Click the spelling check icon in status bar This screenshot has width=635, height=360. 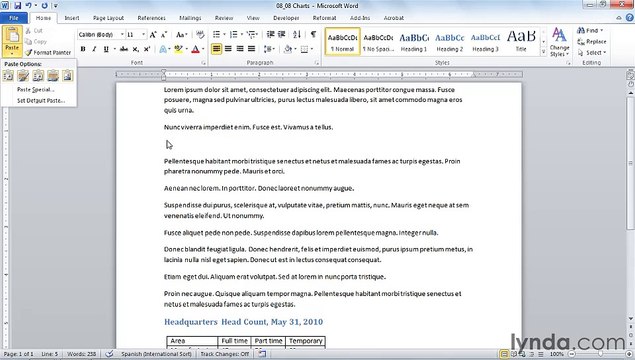(x=109, y=354)
